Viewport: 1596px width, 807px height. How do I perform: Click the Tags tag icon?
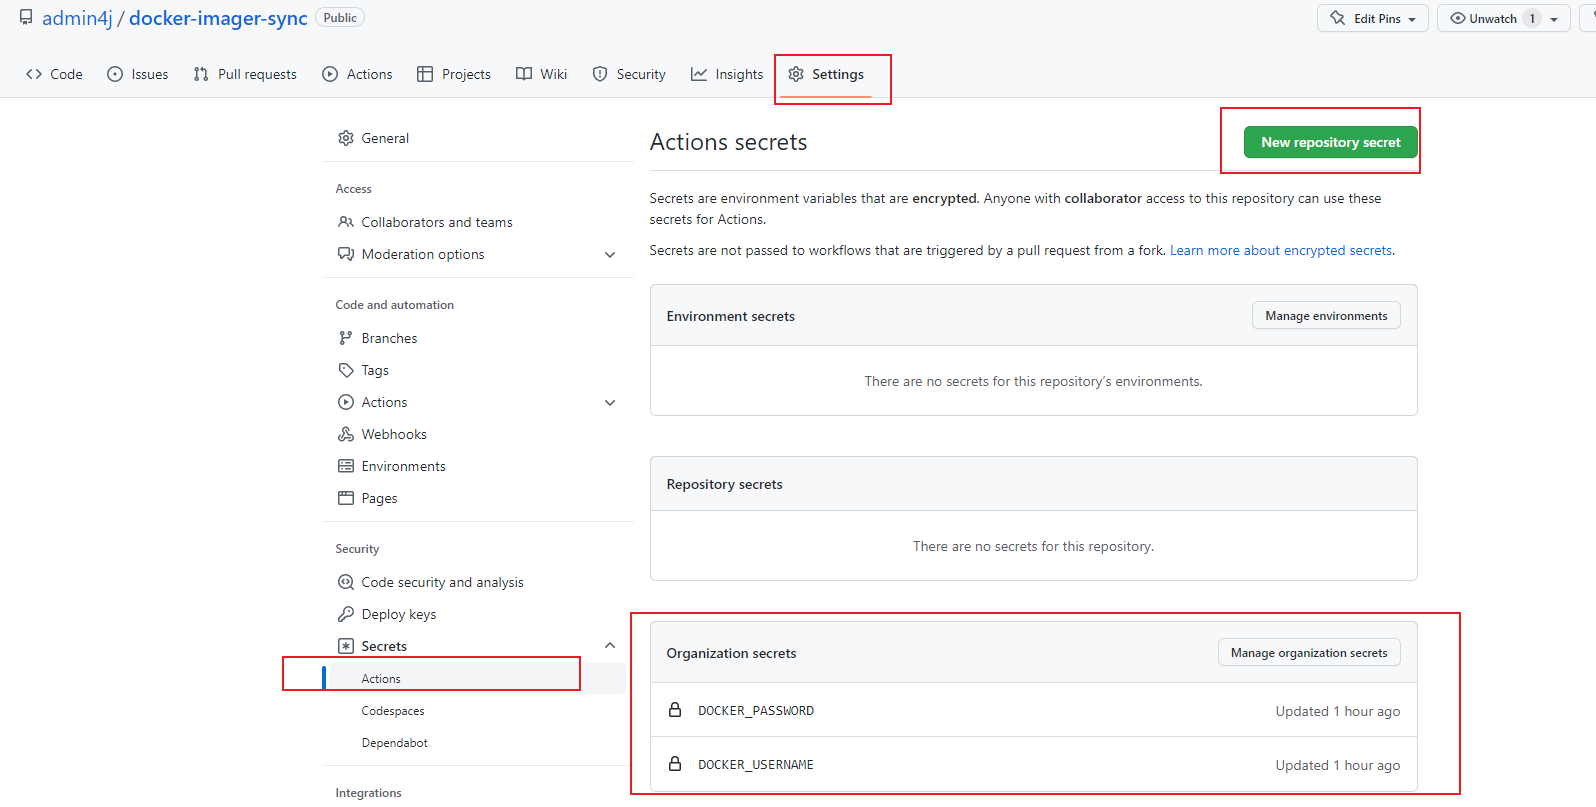[x=346, y=370]
